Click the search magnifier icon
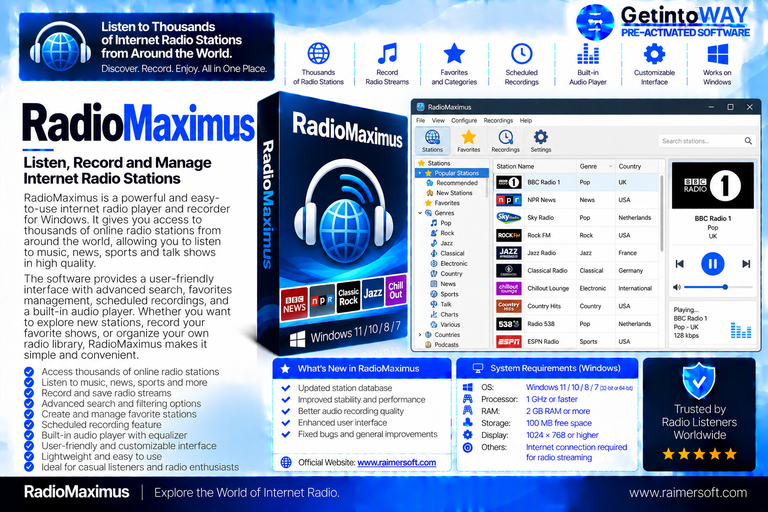Screen dimensions: 768x512 coord(748,141)
